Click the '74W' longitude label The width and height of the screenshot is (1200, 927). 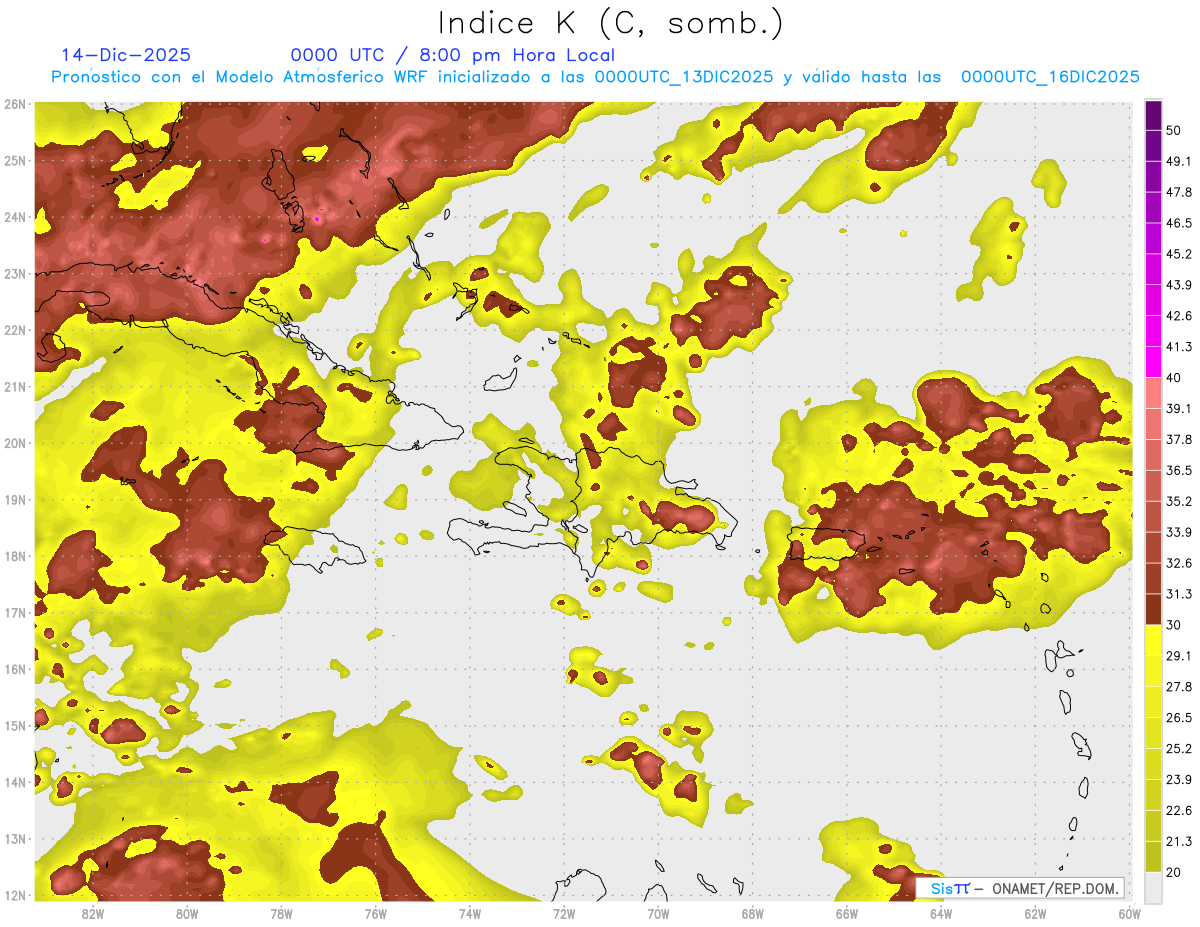pos(469,913)
